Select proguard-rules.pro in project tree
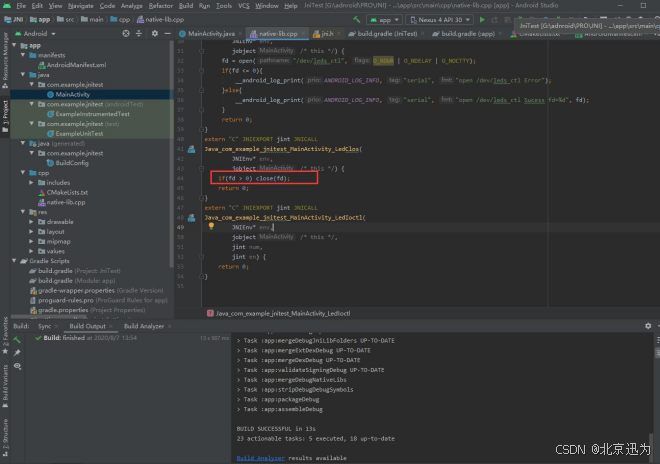This screenshot has width=660, height=464. 98,301
